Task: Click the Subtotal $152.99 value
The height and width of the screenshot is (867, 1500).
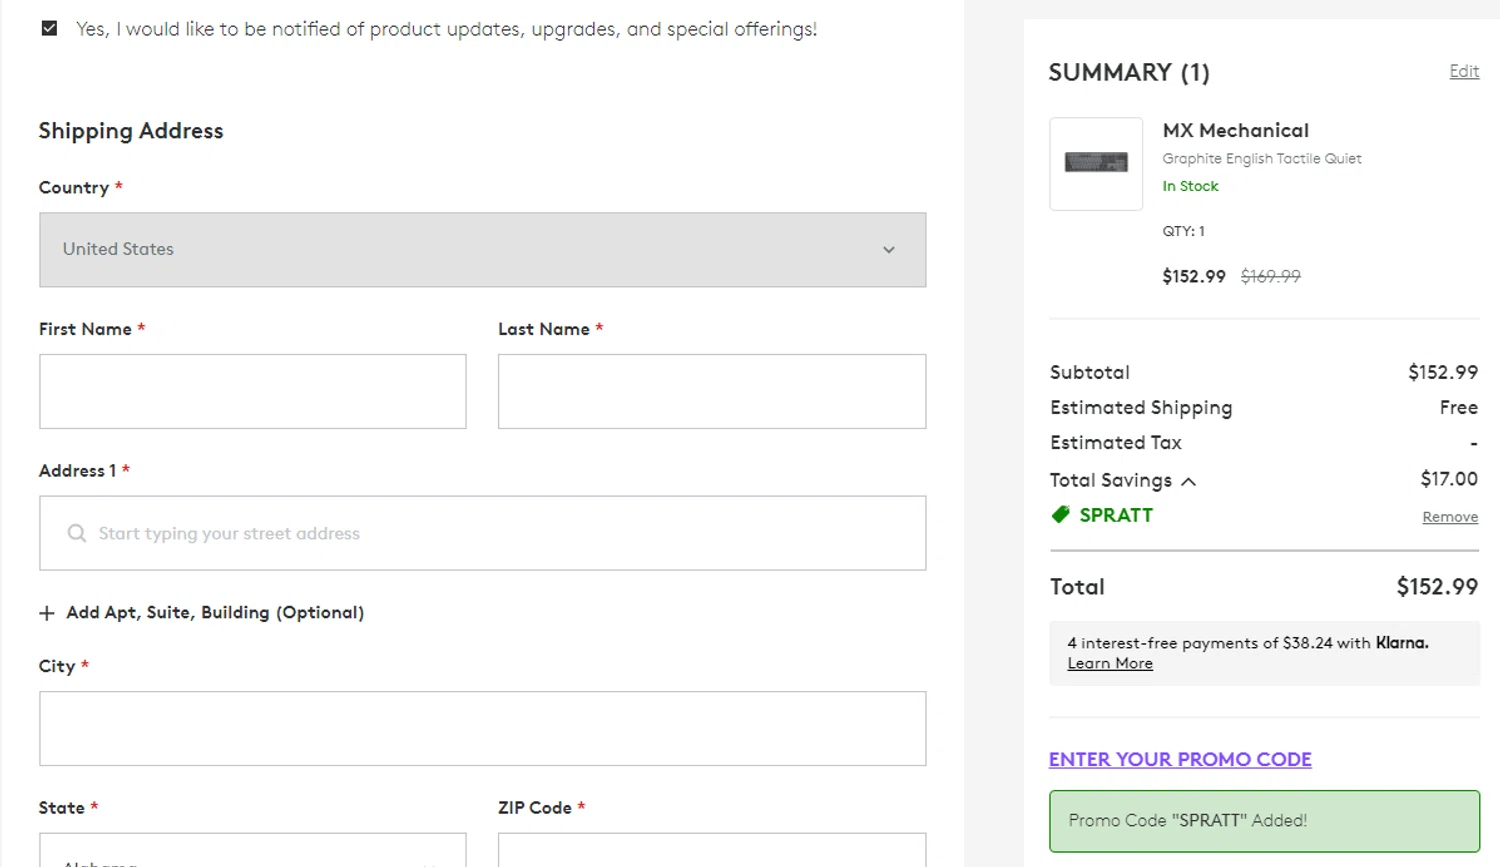Action: [x=1443, y=372]
